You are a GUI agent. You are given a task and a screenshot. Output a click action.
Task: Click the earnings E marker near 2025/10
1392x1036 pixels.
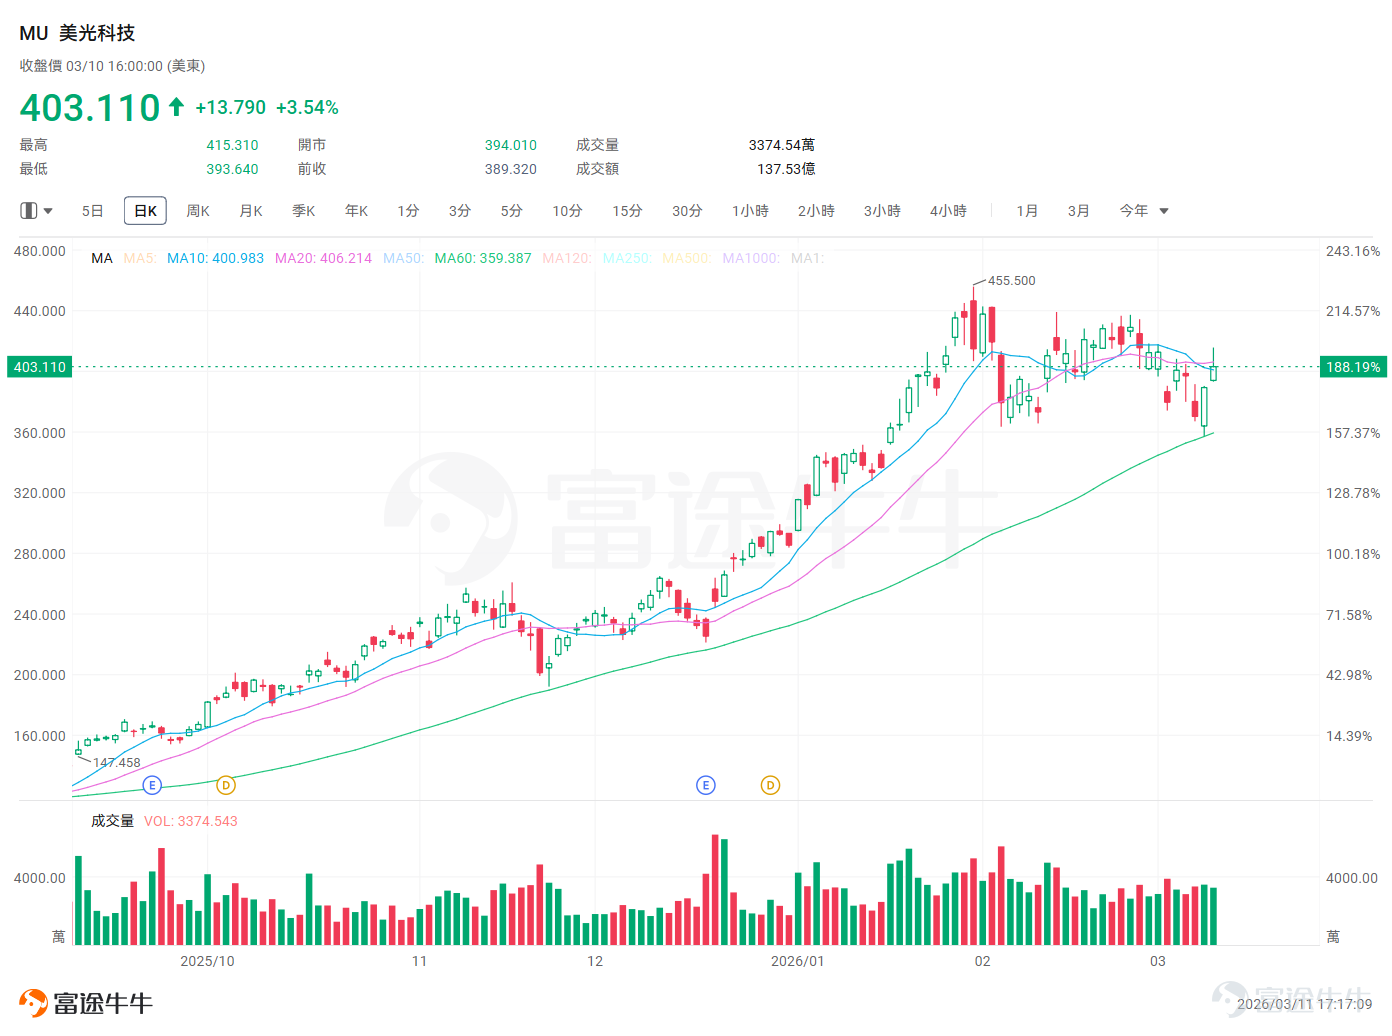152,785
